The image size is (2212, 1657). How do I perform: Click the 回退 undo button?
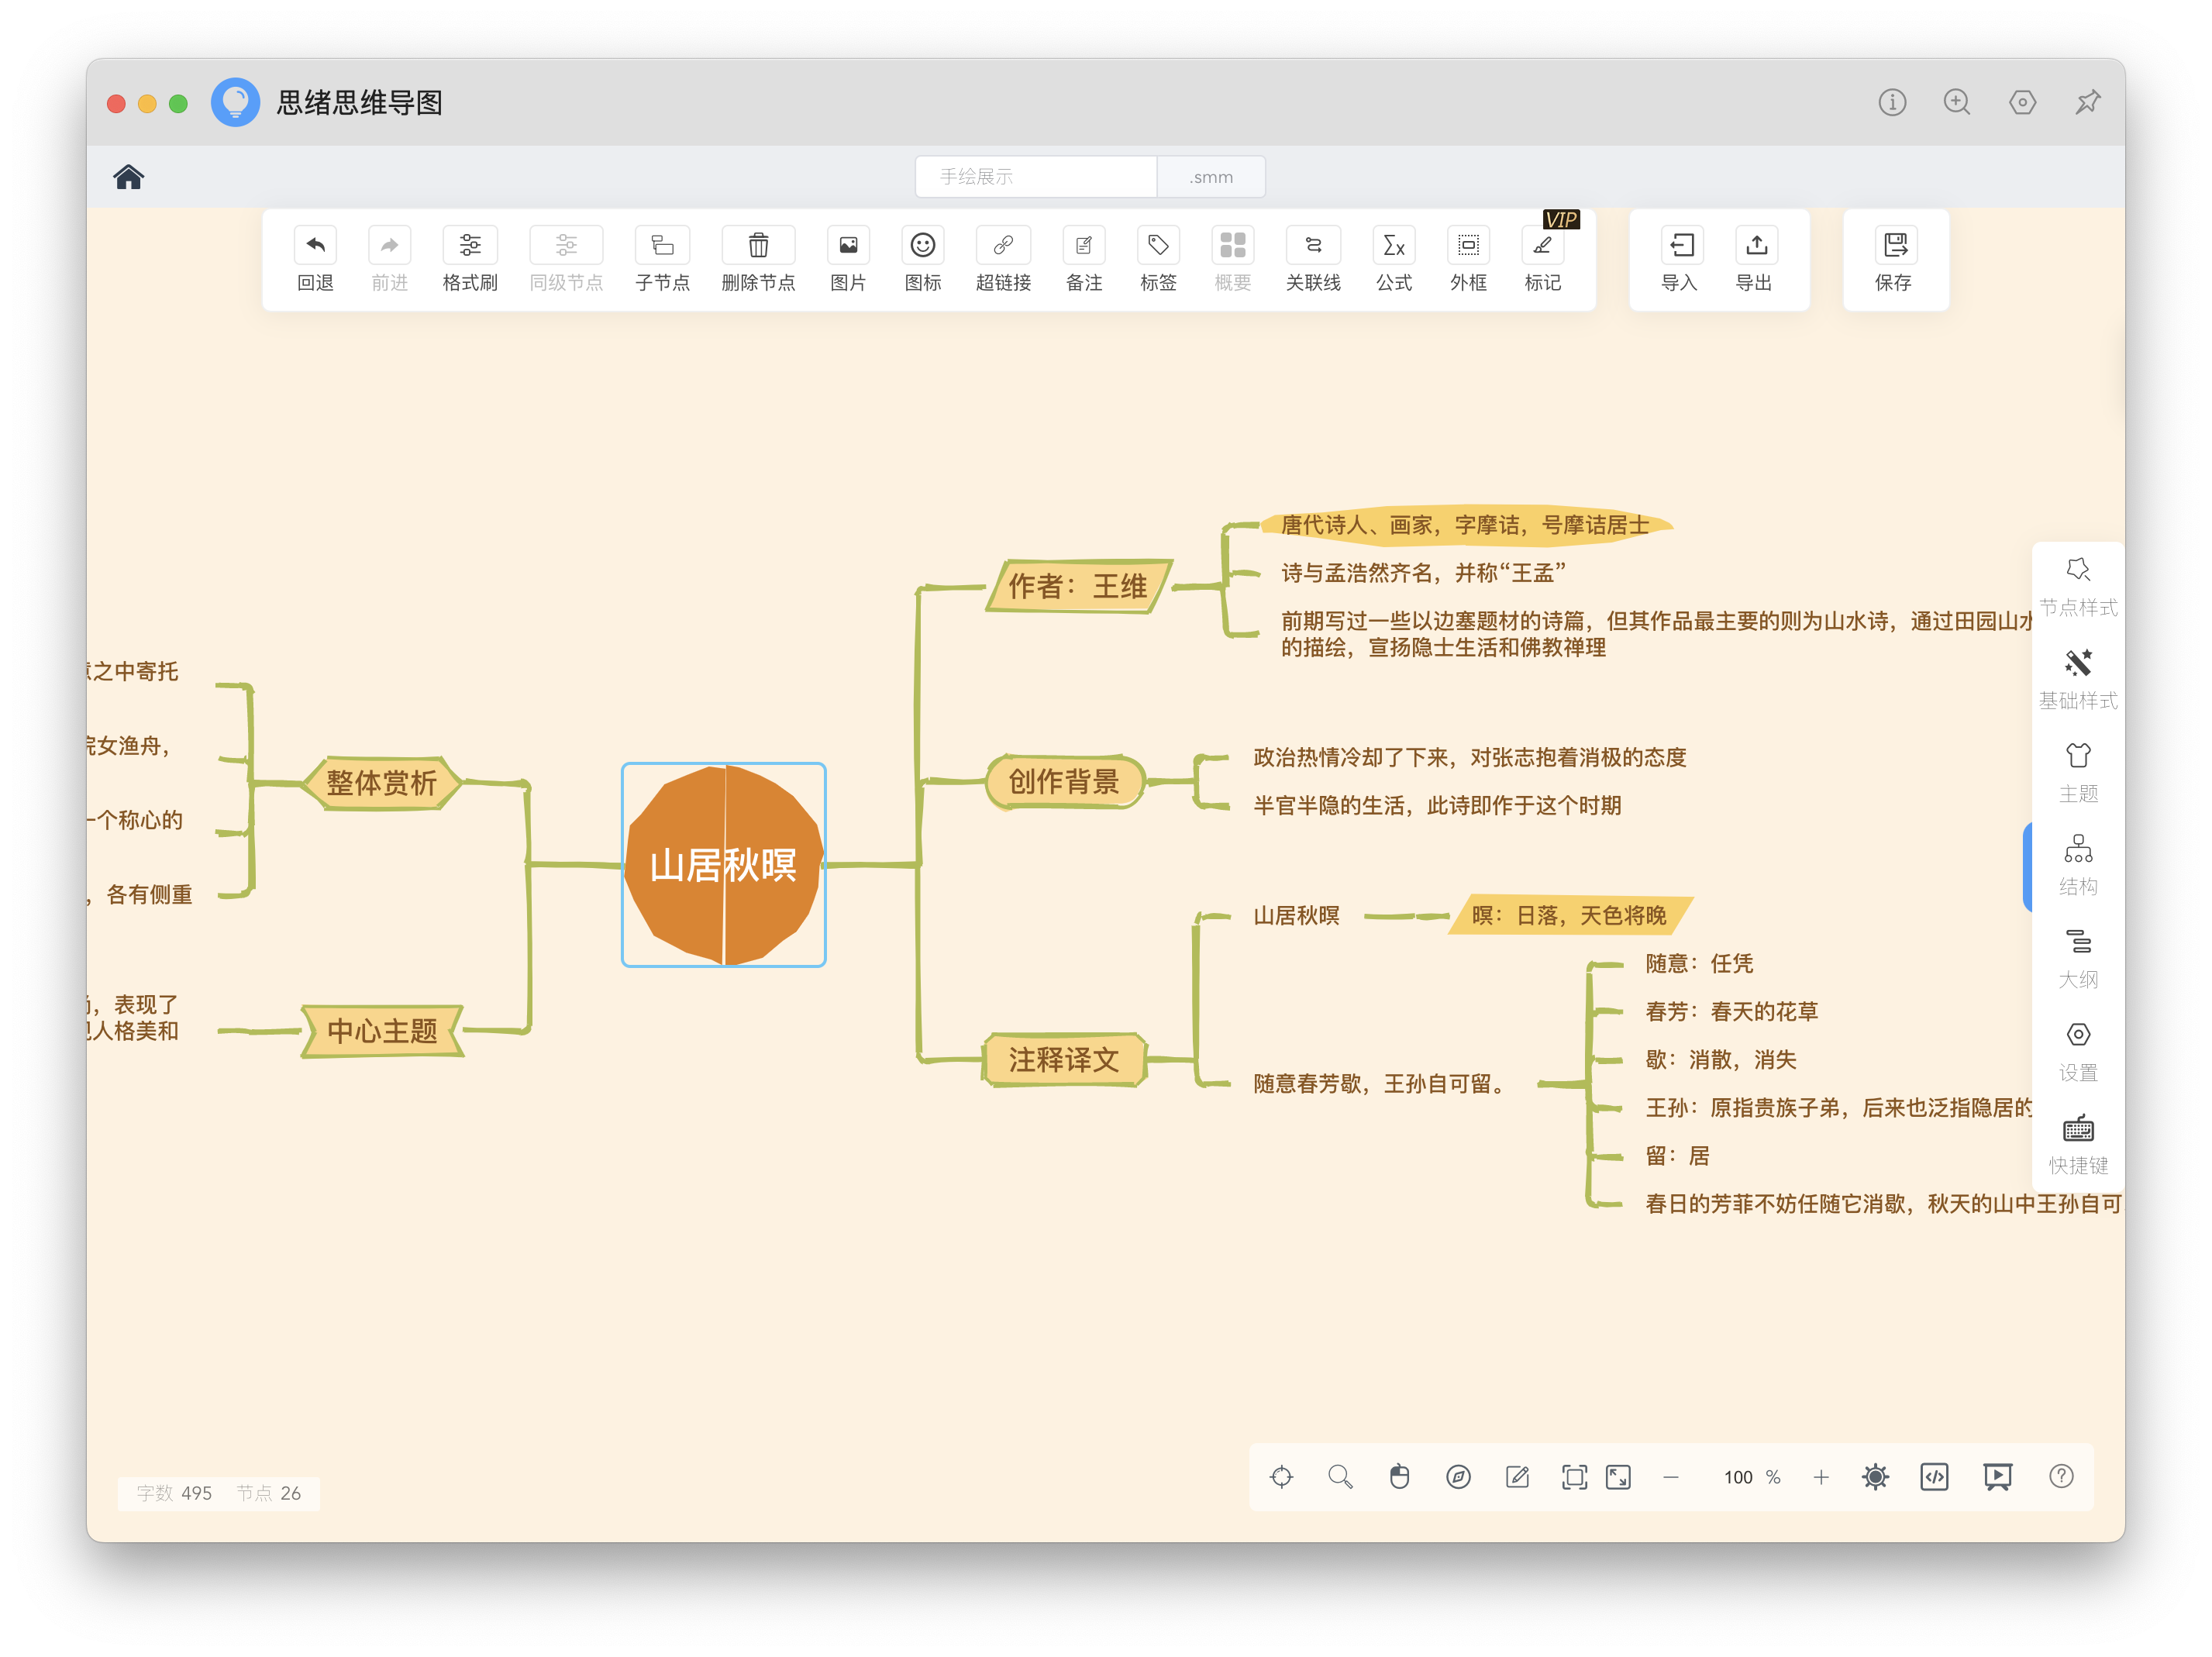pyautogui.click(x=315, y=260)
